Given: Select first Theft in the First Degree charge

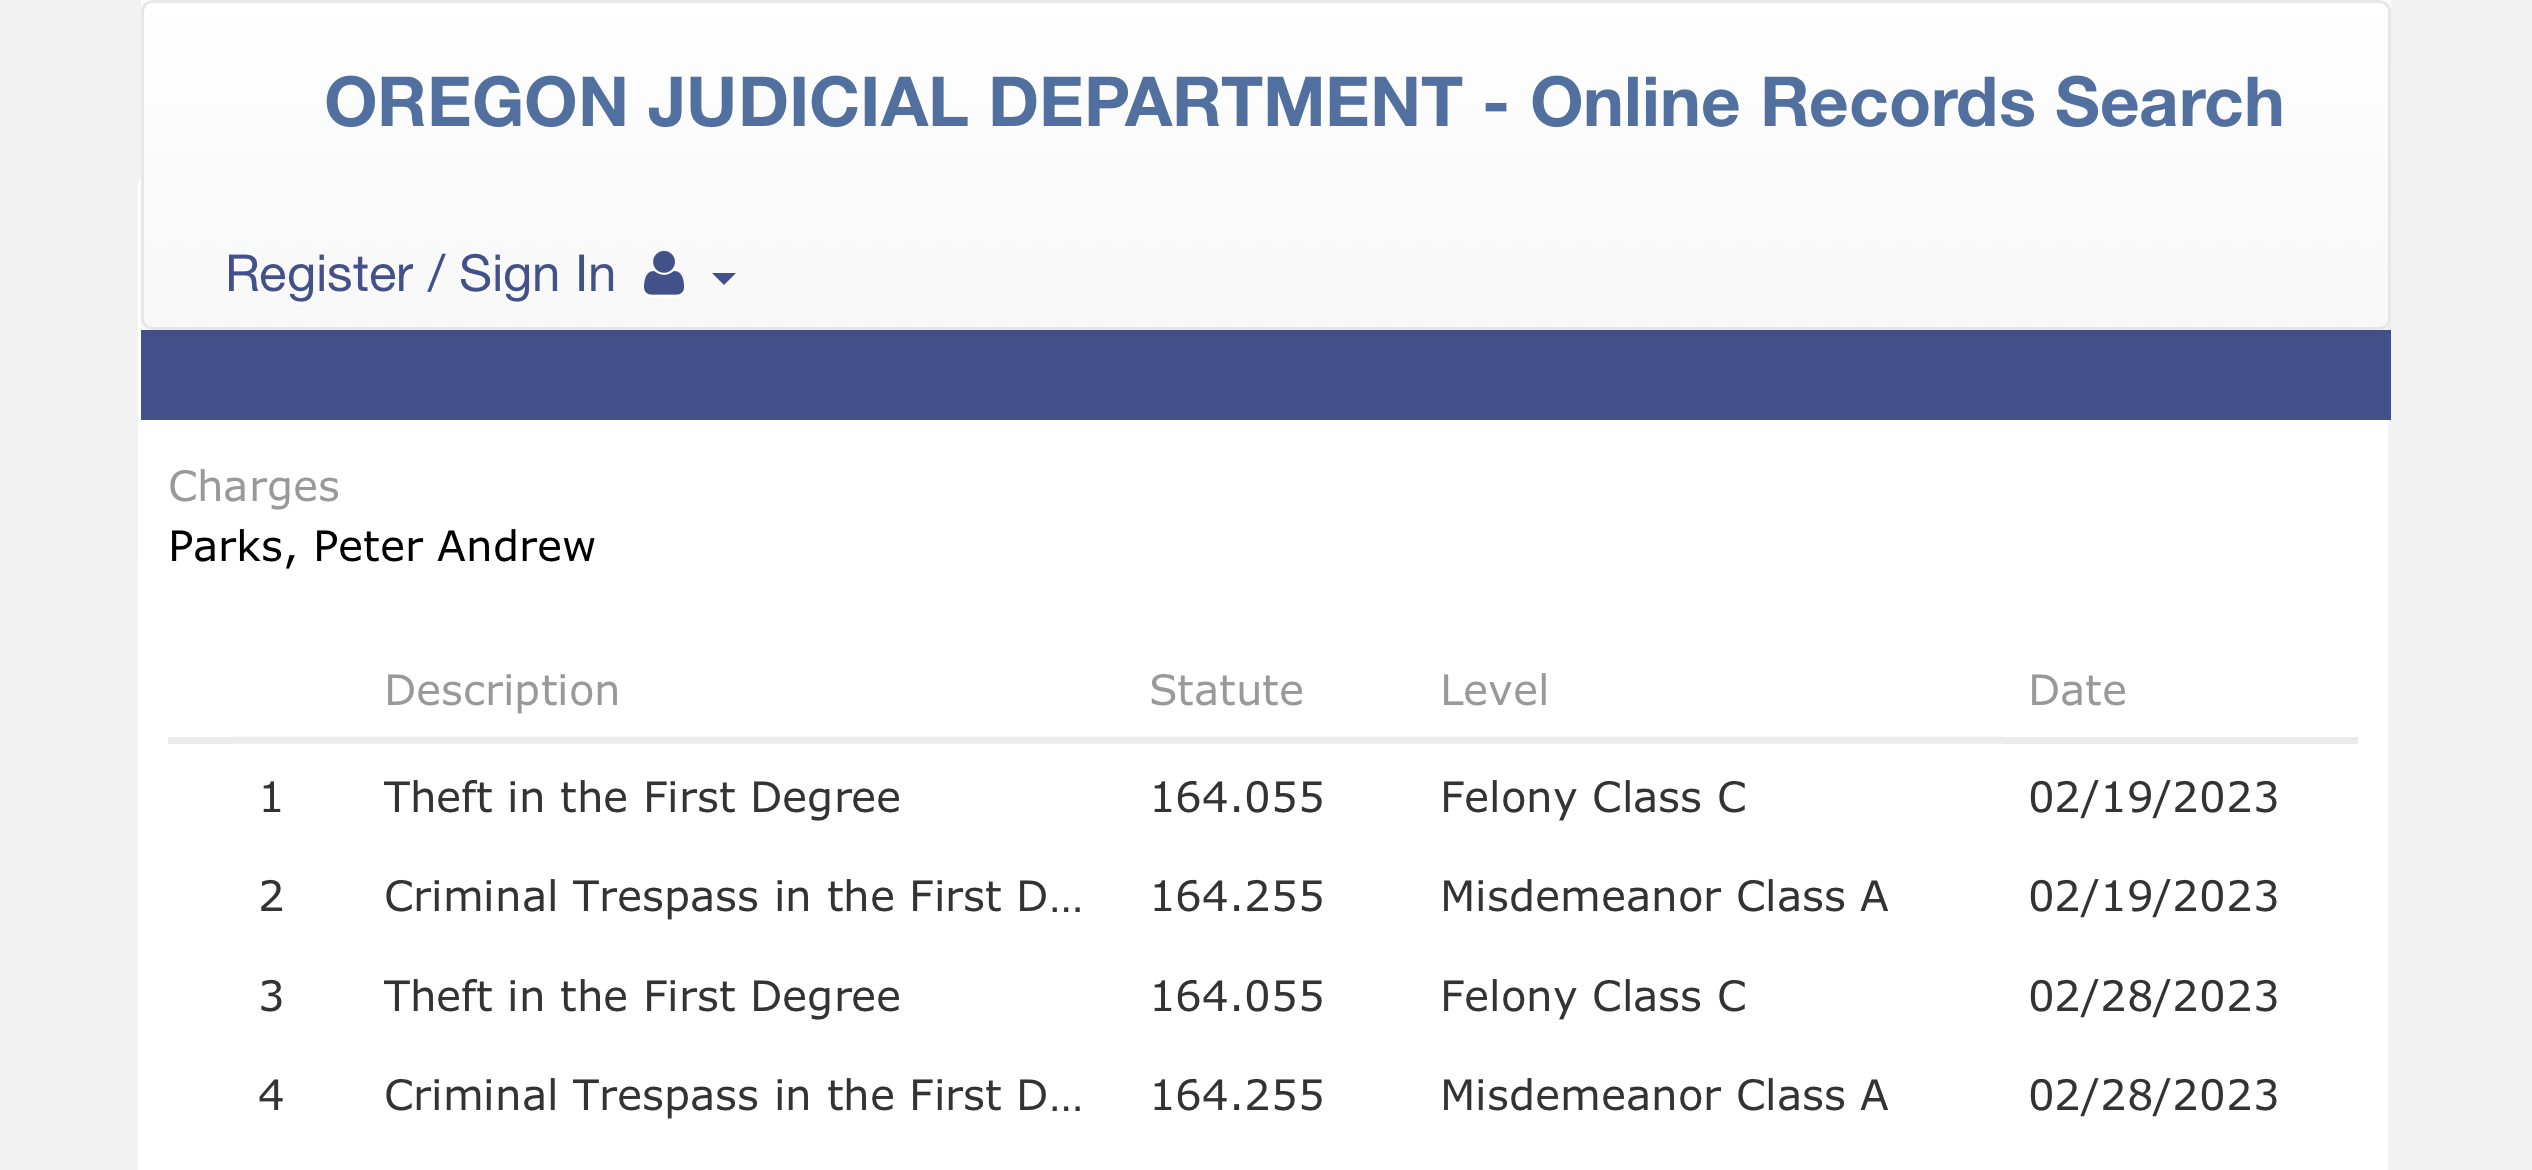Looking at the screenshot, I should tap(642, 798).
